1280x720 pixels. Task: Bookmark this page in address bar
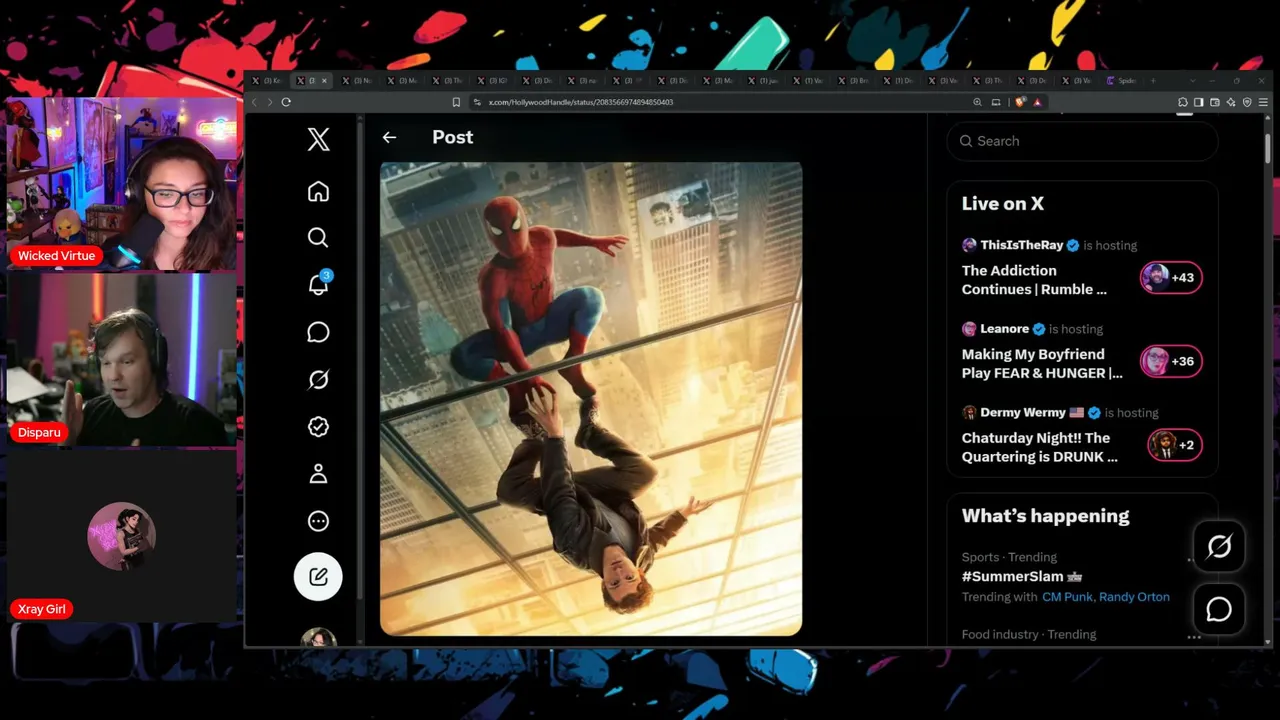456,102
